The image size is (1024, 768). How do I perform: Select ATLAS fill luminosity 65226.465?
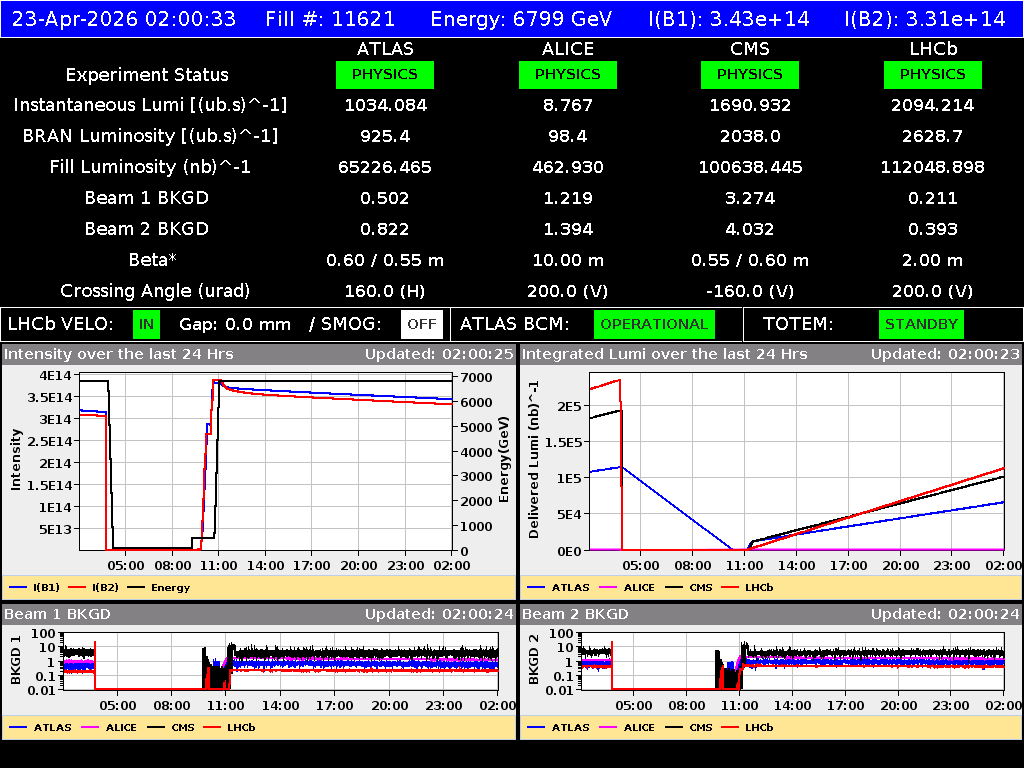(x=385, y=167)
